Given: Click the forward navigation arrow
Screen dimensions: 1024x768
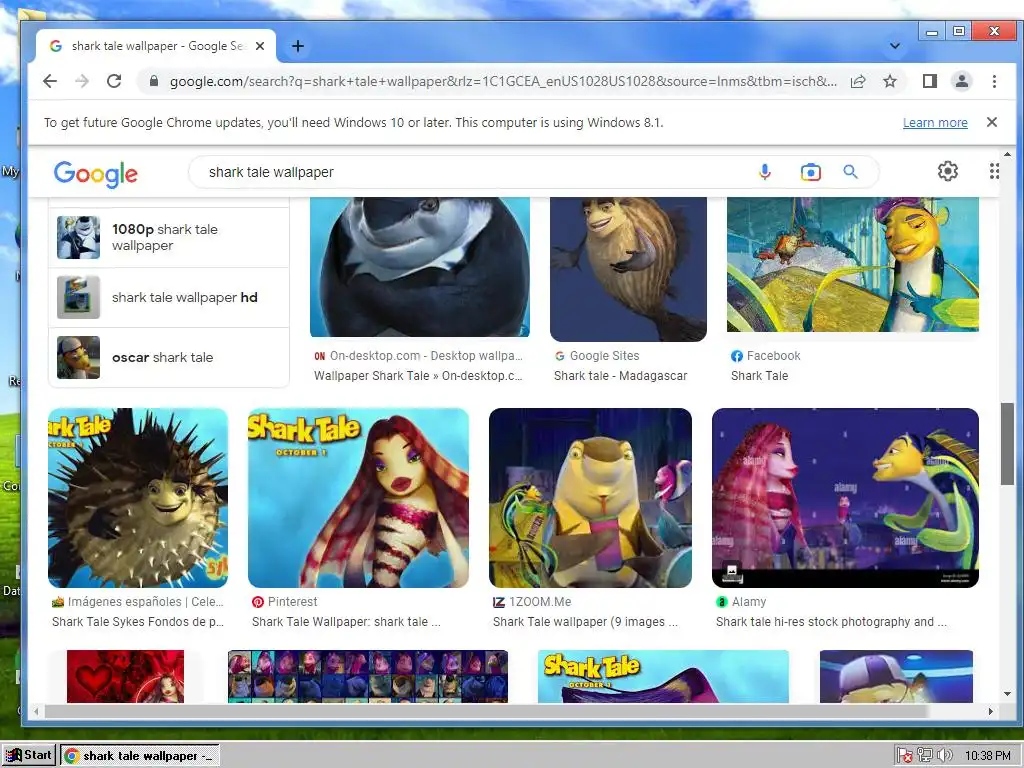Looking at the screenshot, I should coord(82,81).
